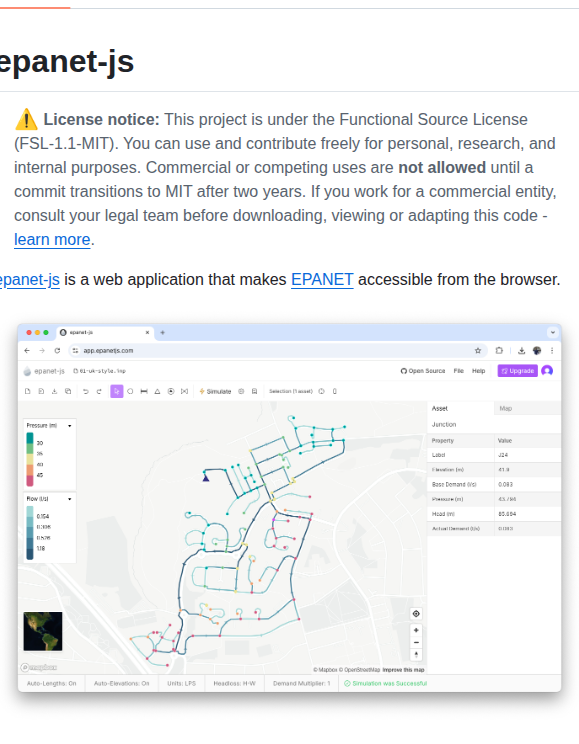Viewport: 579px width, 744px height.
Task: Open the "learn more" license link
Action: [52, 240]
